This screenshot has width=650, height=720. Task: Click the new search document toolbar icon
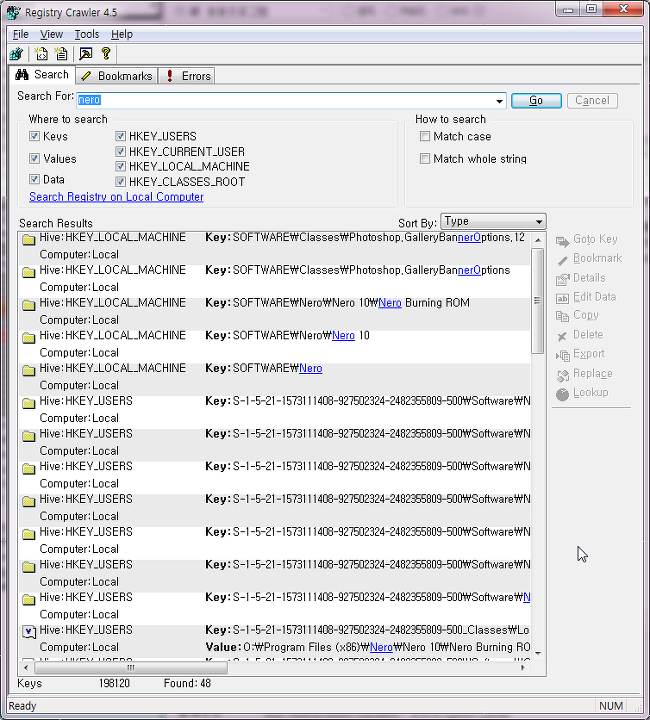pyautogui.click(x=41, y=54)
